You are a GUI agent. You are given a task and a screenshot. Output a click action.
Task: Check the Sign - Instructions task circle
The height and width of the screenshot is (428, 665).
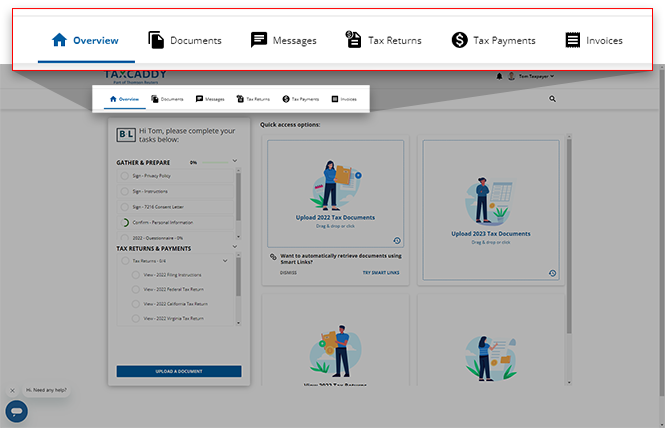124,191
